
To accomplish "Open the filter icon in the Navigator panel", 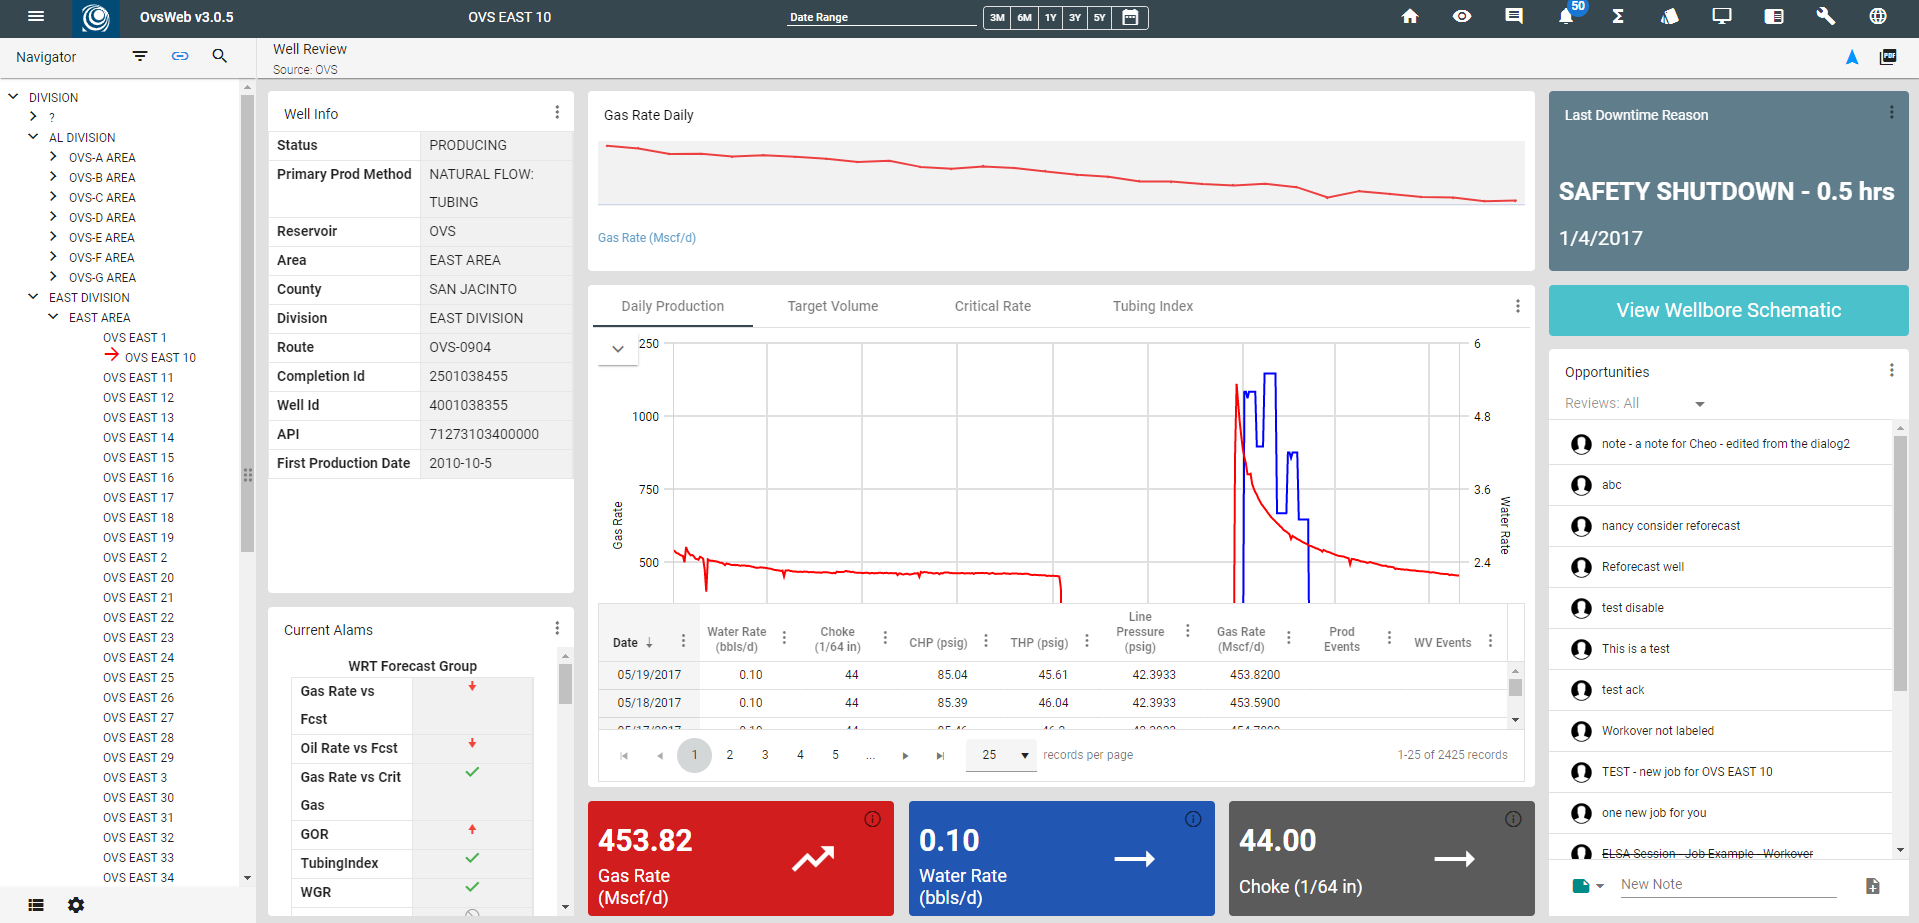I will point(139,56).
